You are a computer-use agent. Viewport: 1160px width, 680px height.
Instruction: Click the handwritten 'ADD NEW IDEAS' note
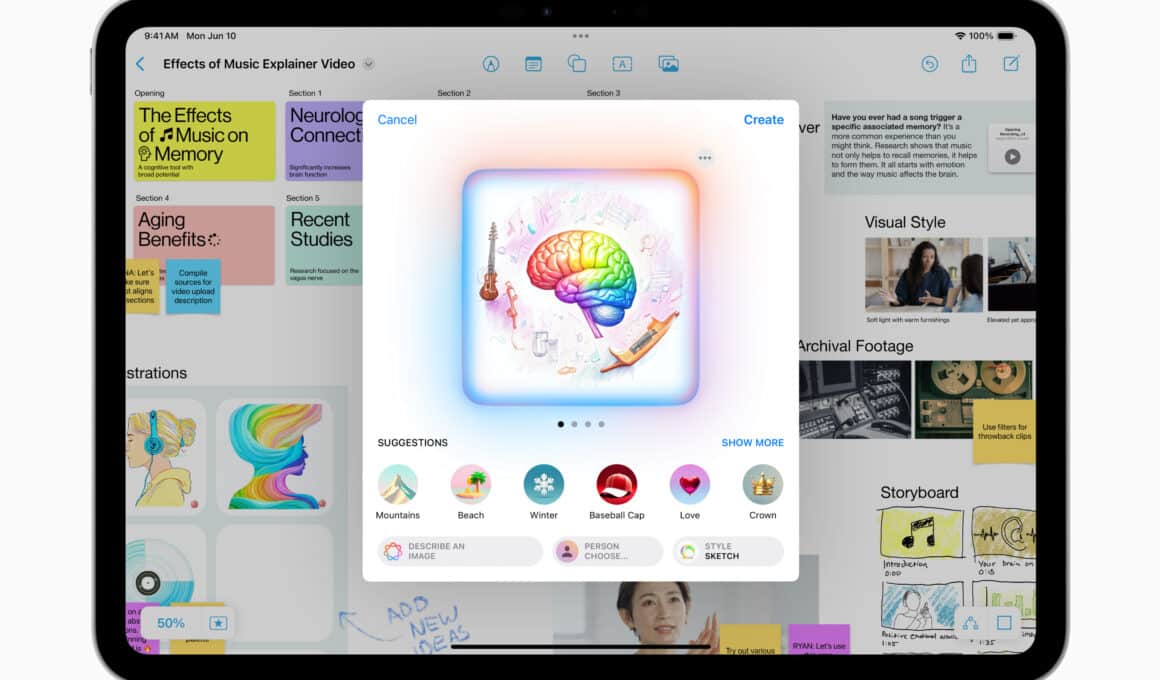coord(427,625)
